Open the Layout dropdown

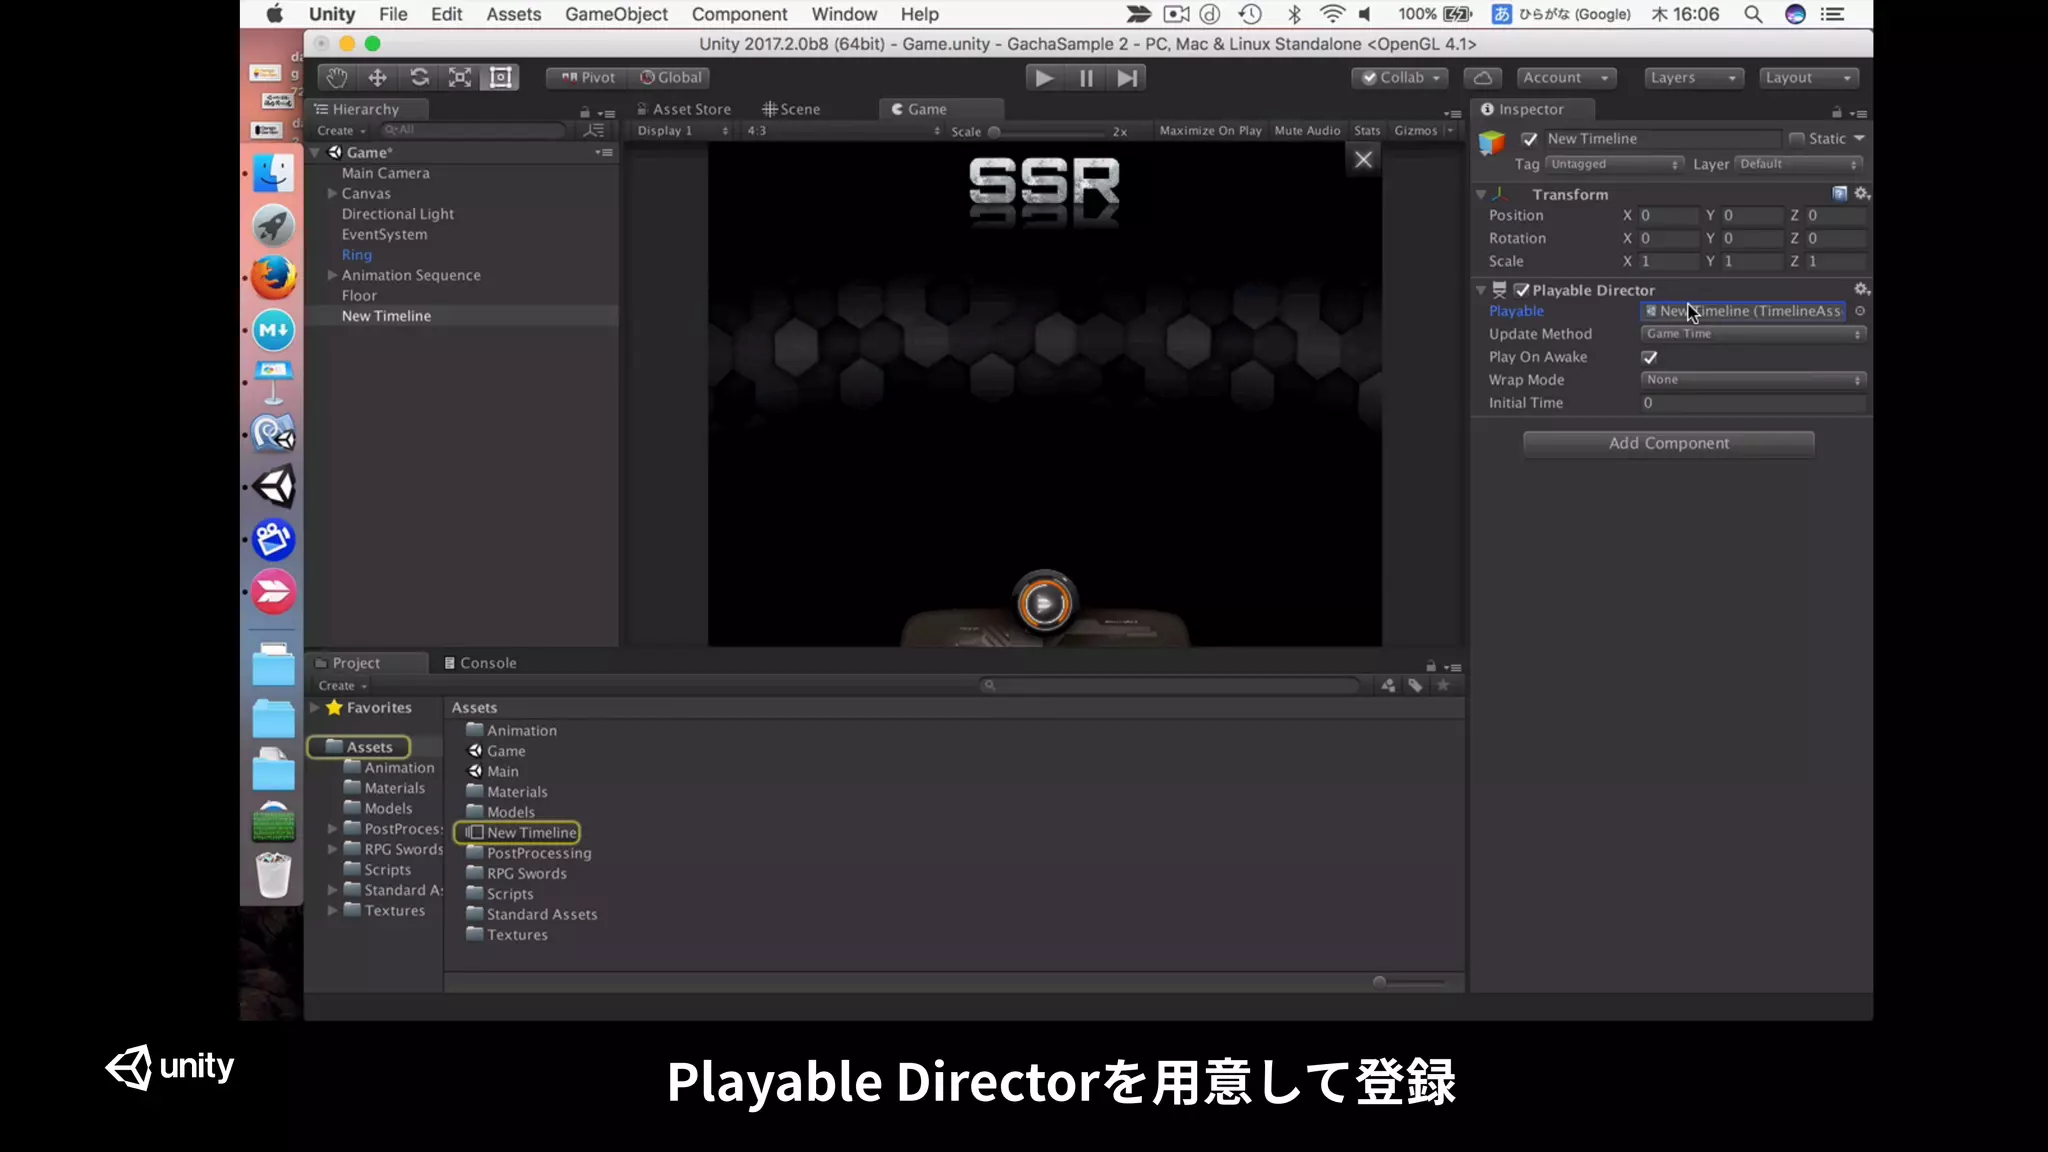click(1809, 78)
